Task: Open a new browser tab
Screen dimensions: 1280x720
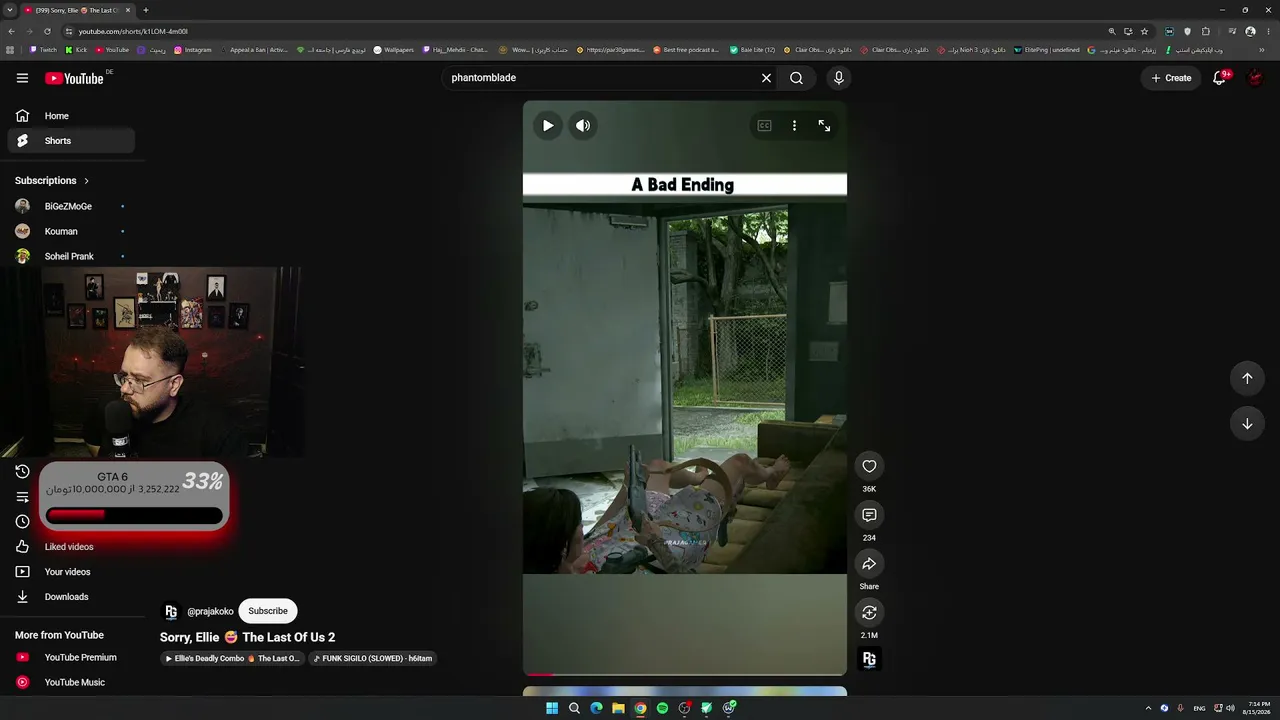Action: tap(145, 10)
